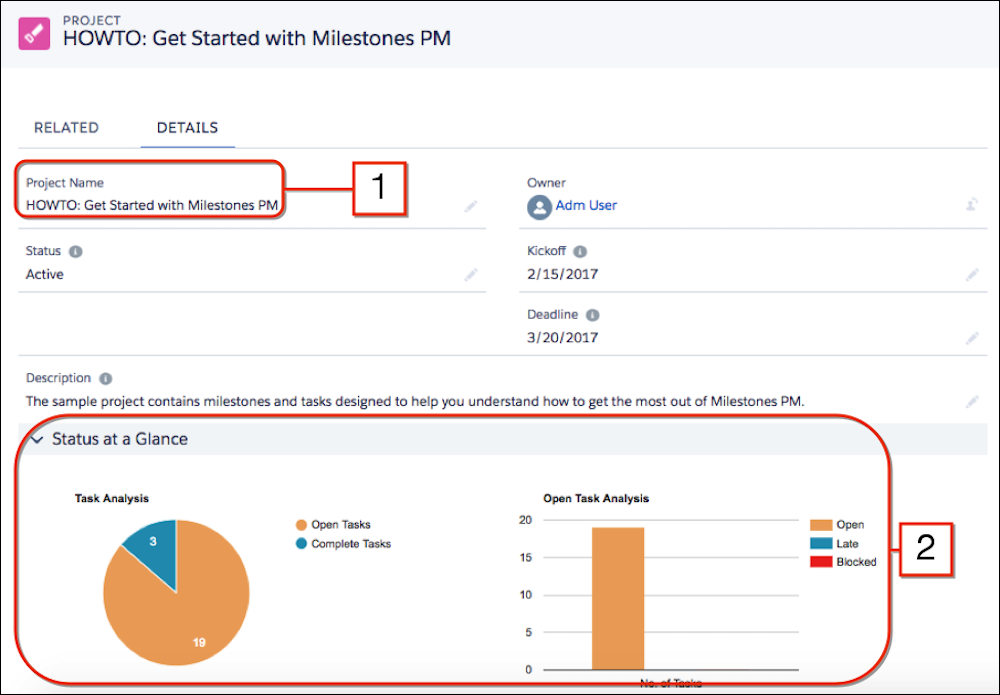Screen dimensions: 1000x695
Task: Click the Open Tasks legend dot
Action: [x=302, y=525]
